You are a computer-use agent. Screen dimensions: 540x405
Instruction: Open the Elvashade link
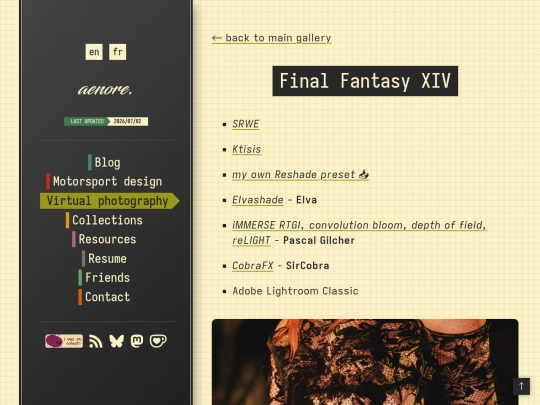[x=258, y=200]
